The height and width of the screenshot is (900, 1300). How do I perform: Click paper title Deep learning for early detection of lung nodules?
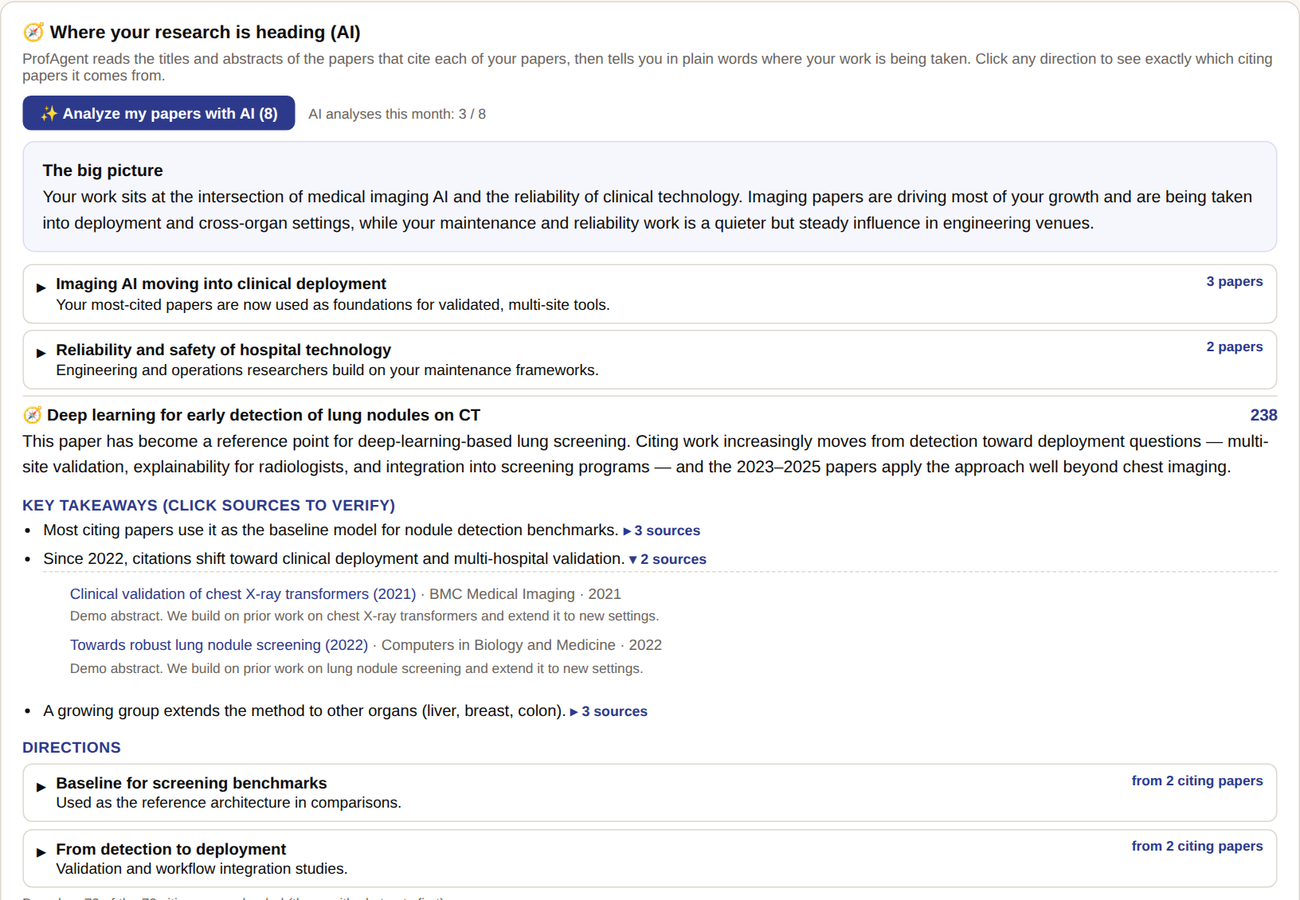tap(264, 415)
